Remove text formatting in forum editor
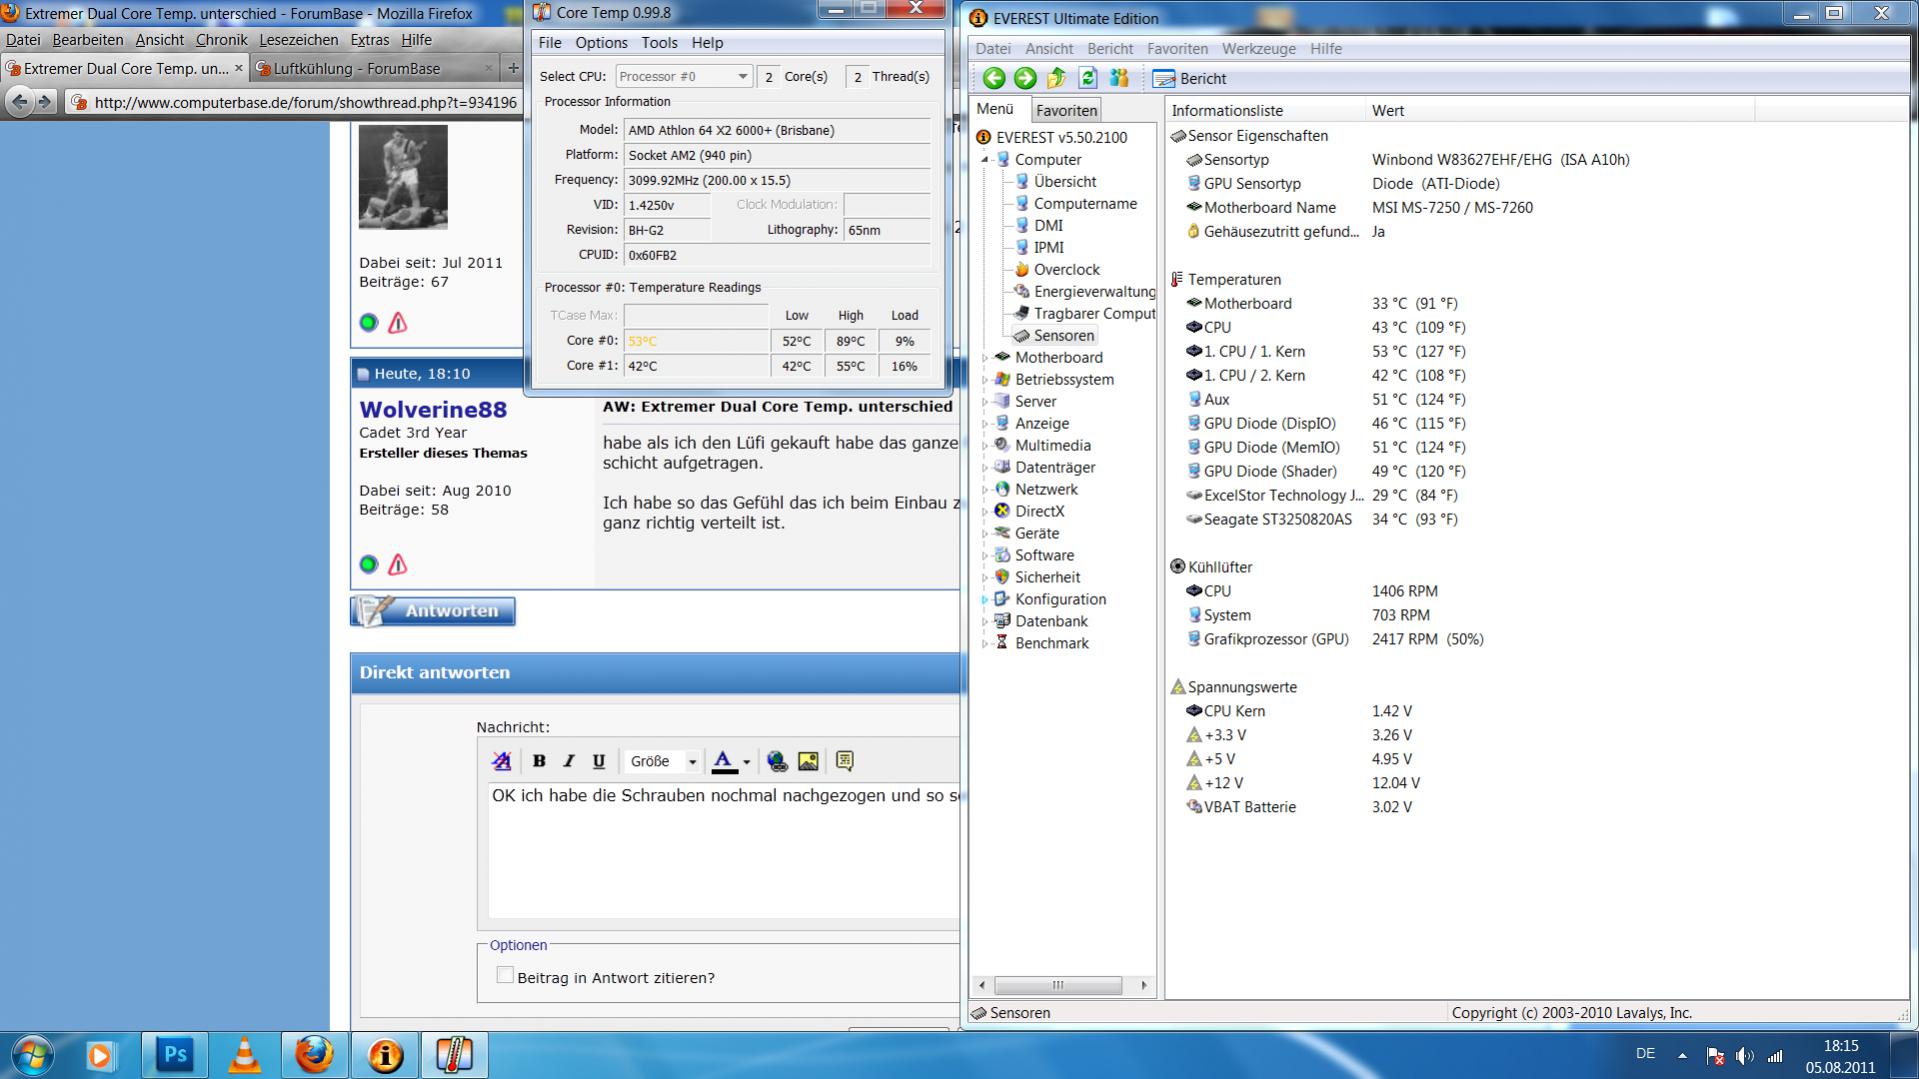 coord(502,761)
